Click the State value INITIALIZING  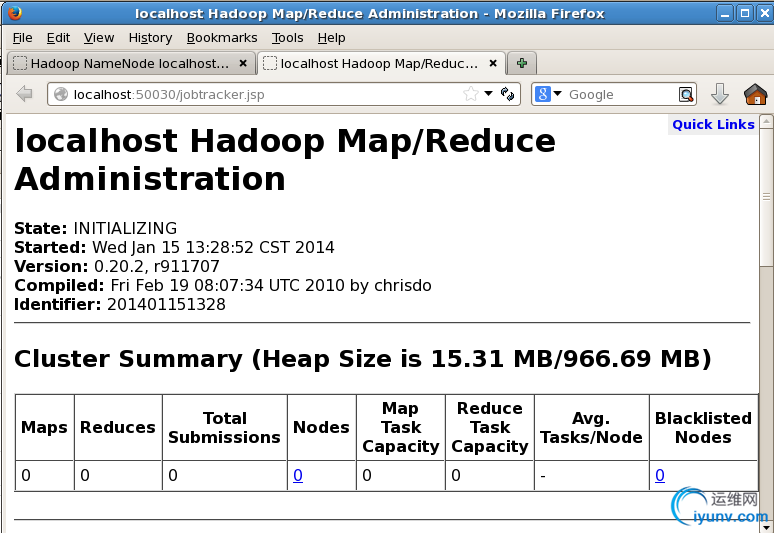(x=125, y=228)
